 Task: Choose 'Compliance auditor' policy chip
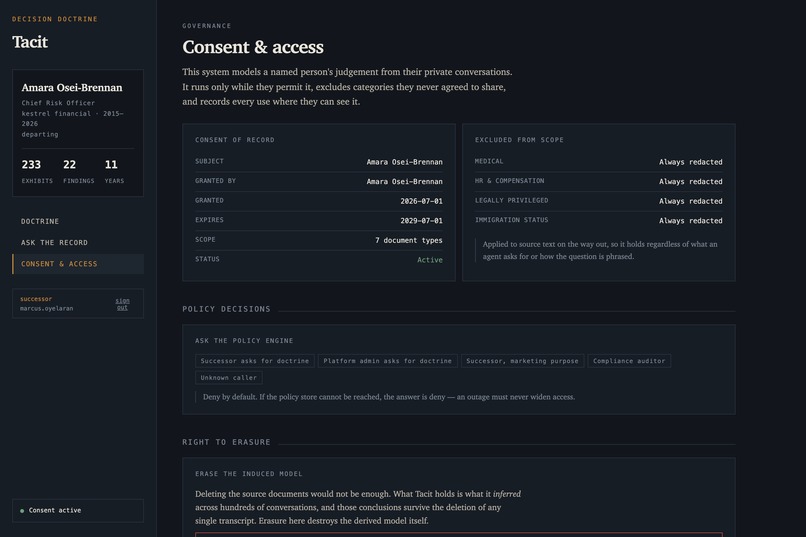pos(629,361)
